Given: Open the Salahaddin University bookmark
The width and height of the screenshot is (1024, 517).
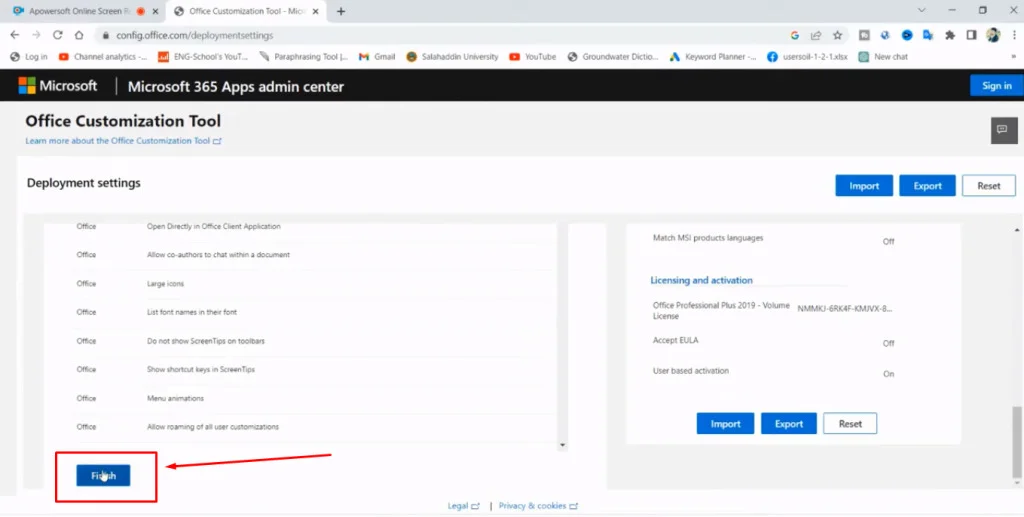Looking at the screenshot, I should [x=452, y=57].
